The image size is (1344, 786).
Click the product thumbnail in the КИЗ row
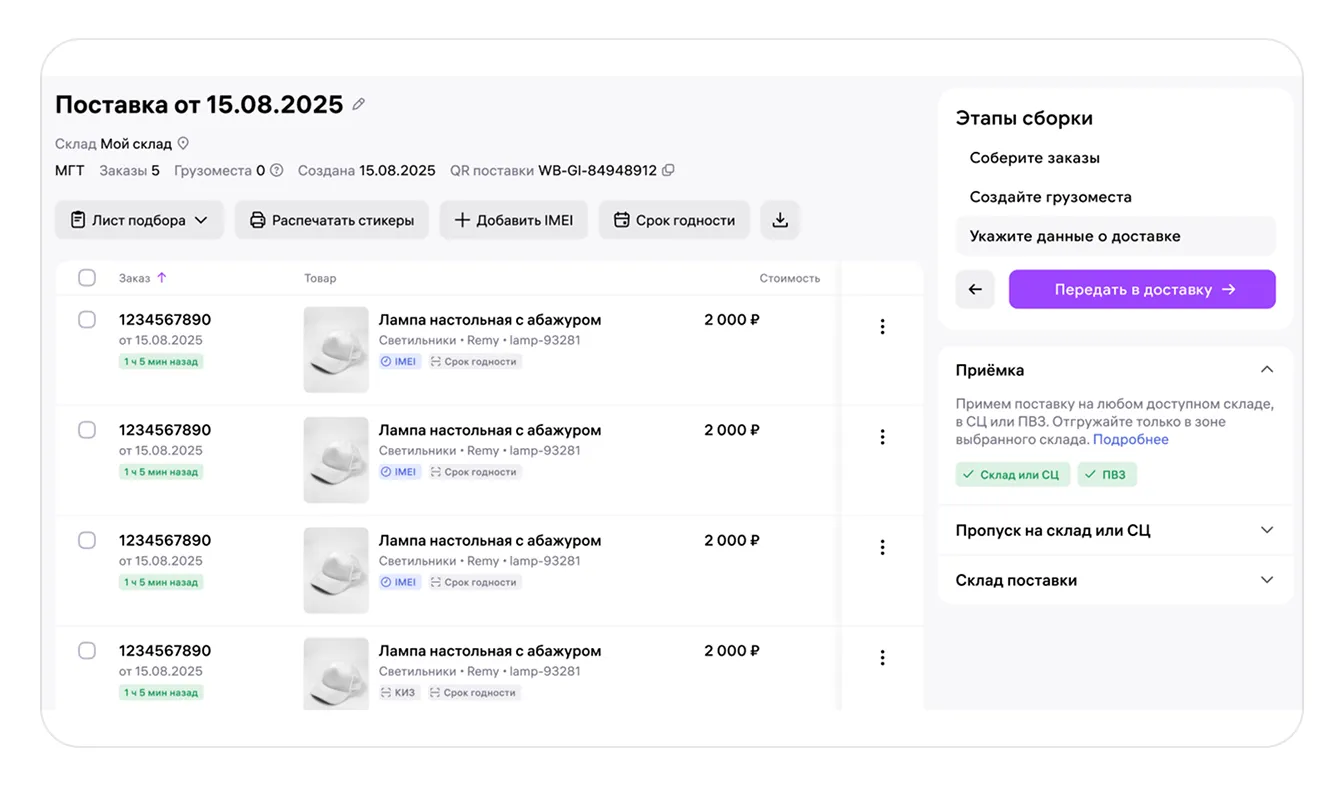click(336, 674)
